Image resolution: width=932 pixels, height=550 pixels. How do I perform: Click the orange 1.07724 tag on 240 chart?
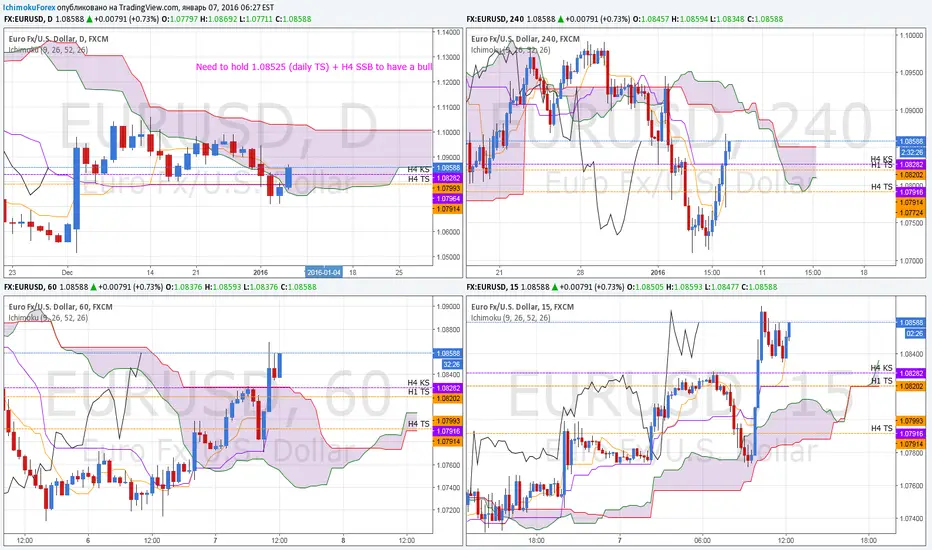(911, 213)
